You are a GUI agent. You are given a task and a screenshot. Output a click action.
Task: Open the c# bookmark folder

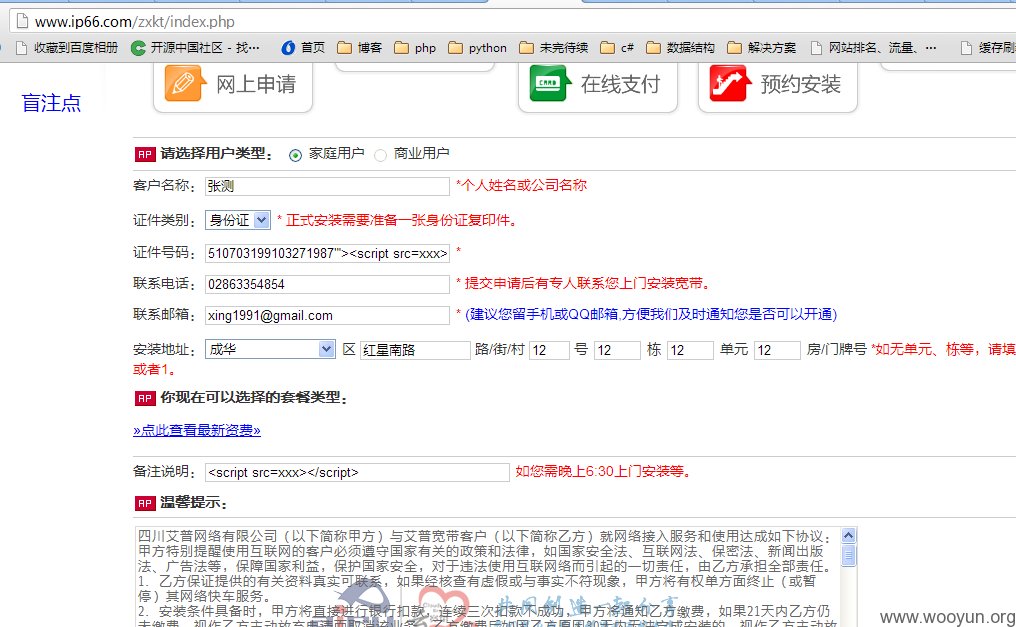(617, 47)
